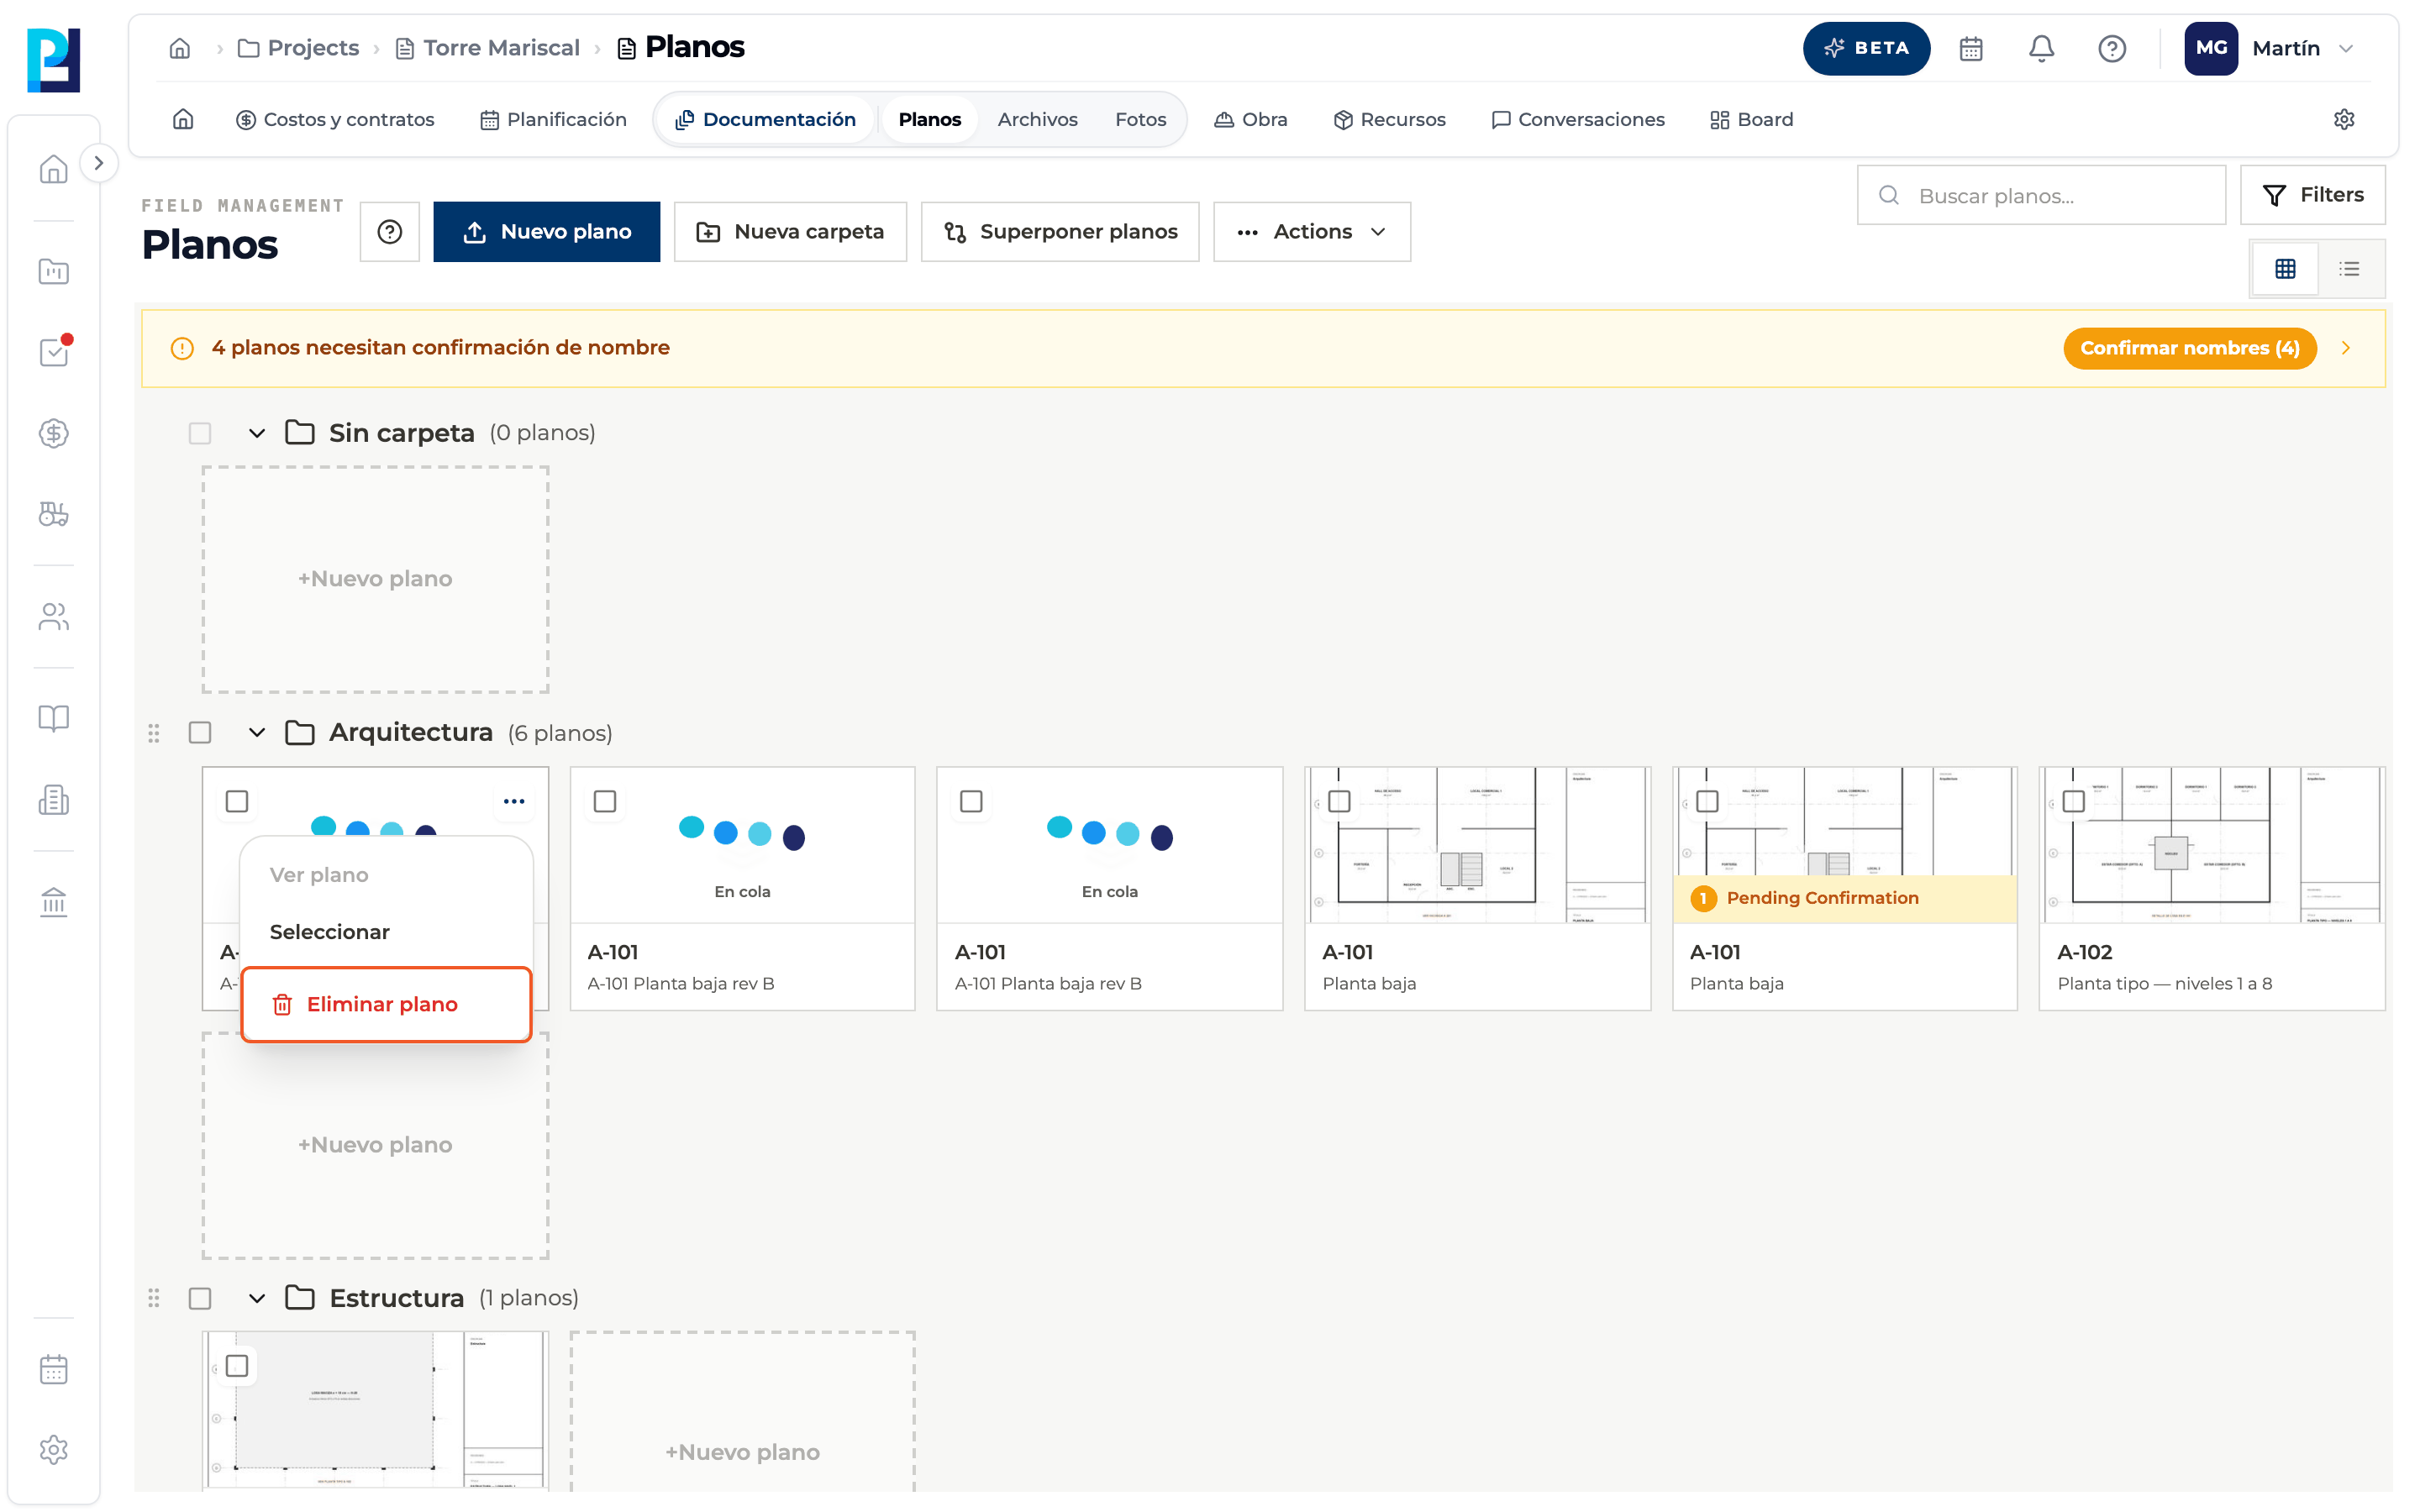The image size is (2420, 1512).
Task: Open the Actions dropdown
Action: 1312,231
